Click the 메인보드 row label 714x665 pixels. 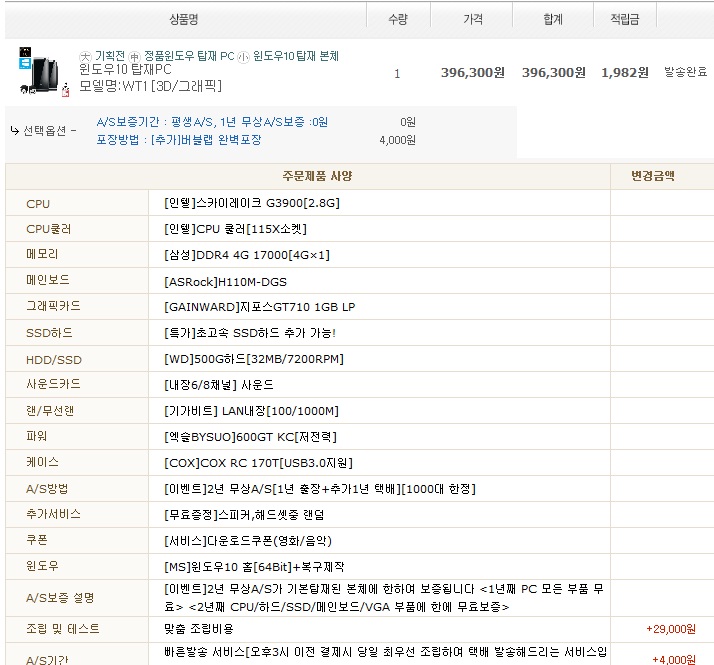click(48, 280)
